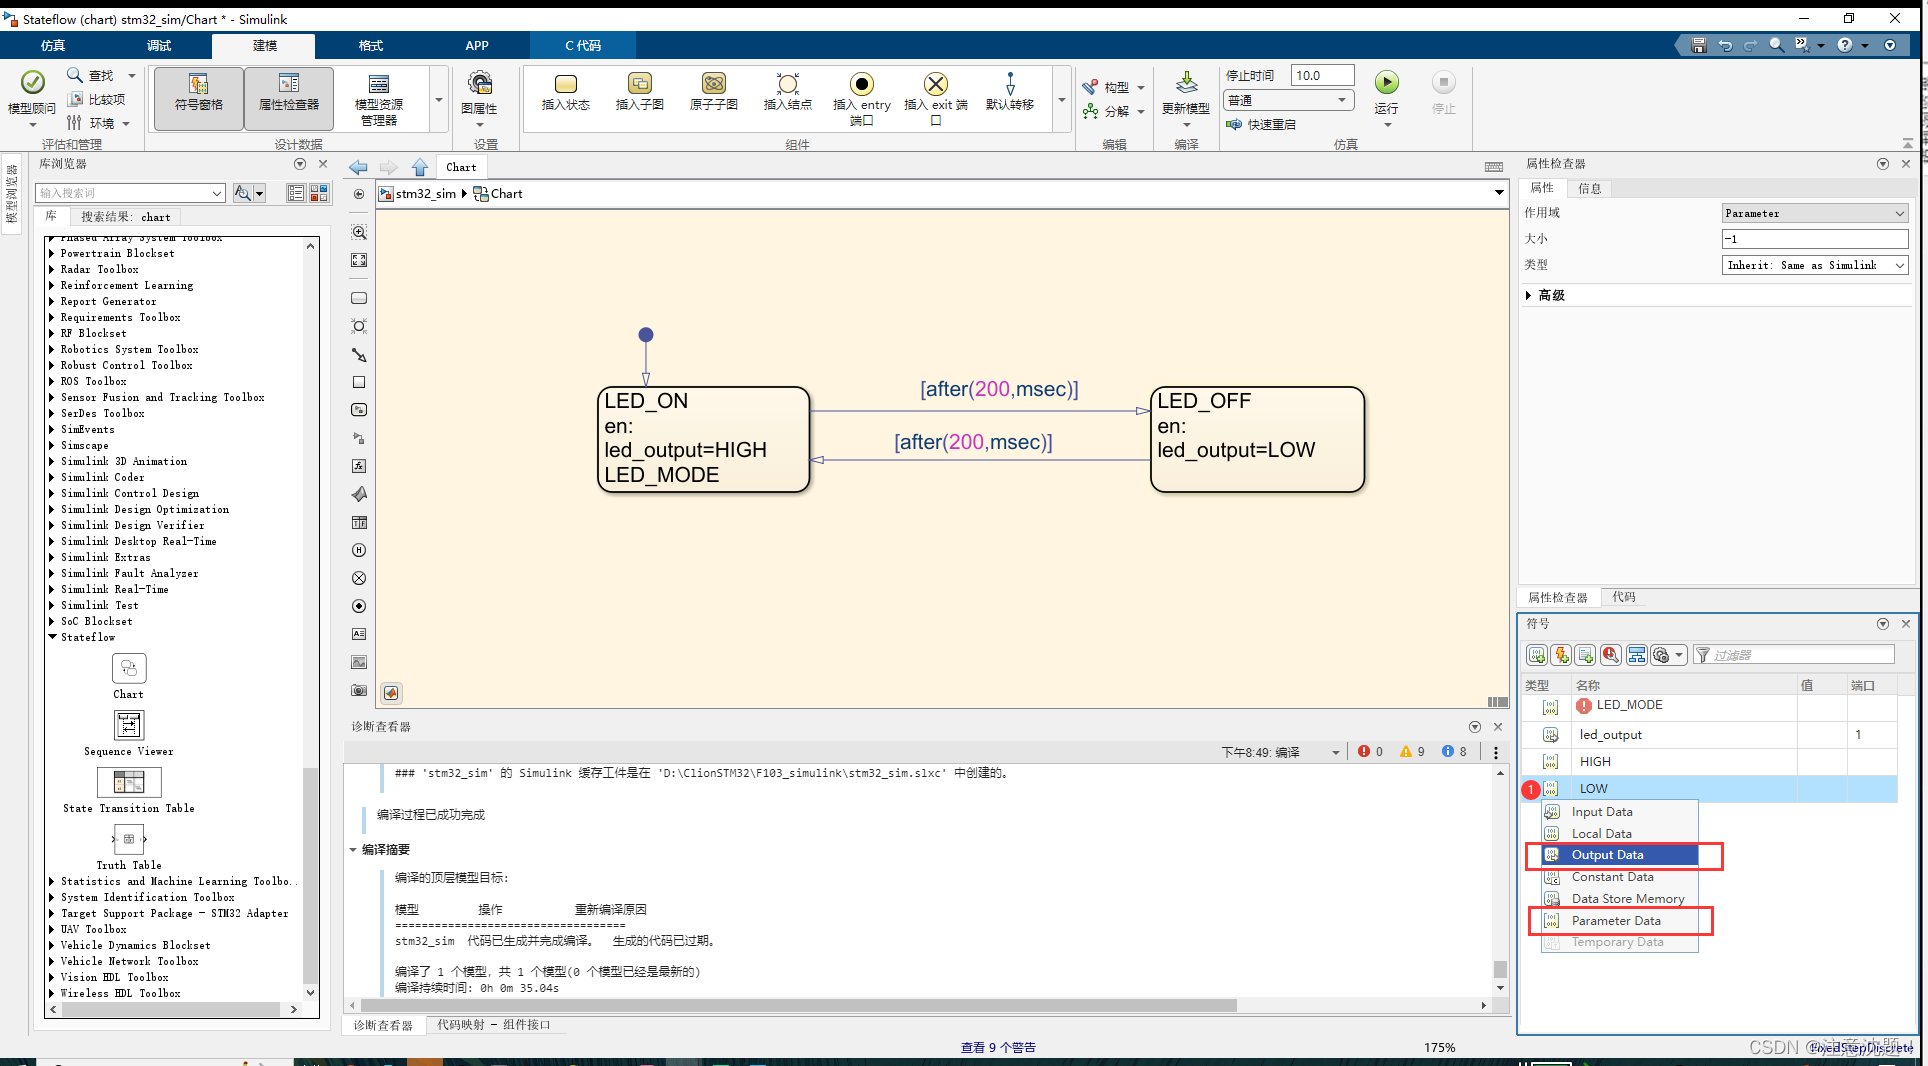Toggle the Symbols pane (符号窗格) button

coord(198,97)
